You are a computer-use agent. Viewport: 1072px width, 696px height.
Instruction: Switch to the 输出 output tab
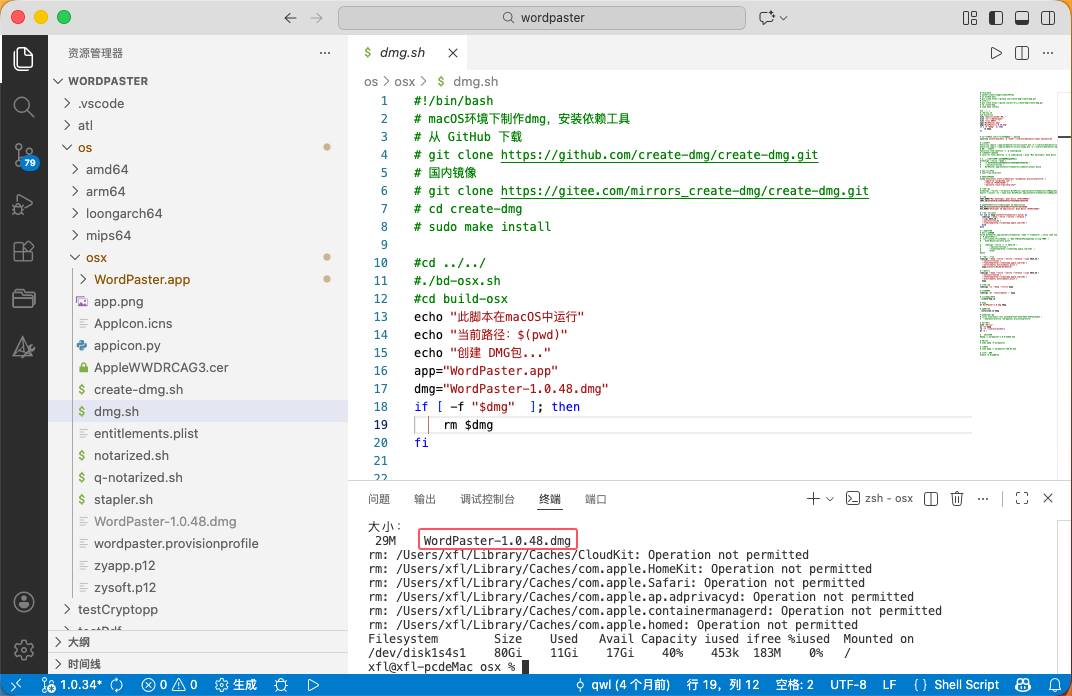tap(425, 499)
